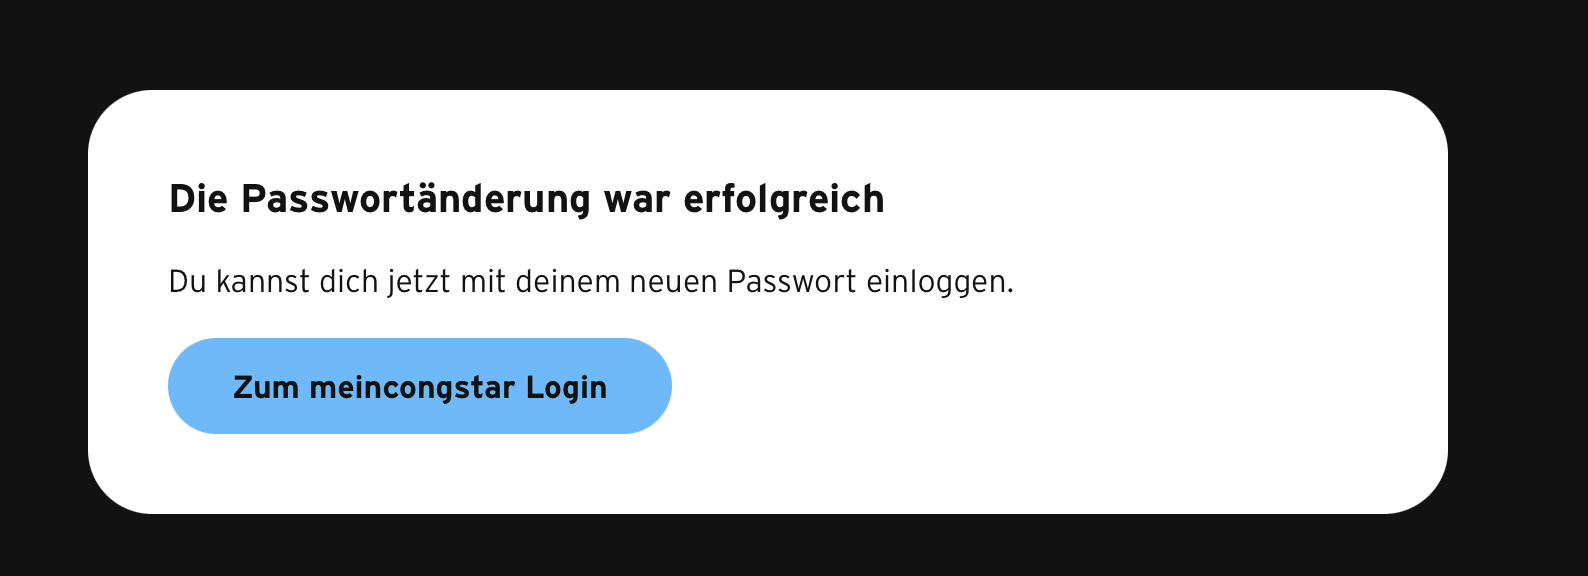Click the word Login on the blue button
Screen dimensions: 1588x576
point(567,388)
